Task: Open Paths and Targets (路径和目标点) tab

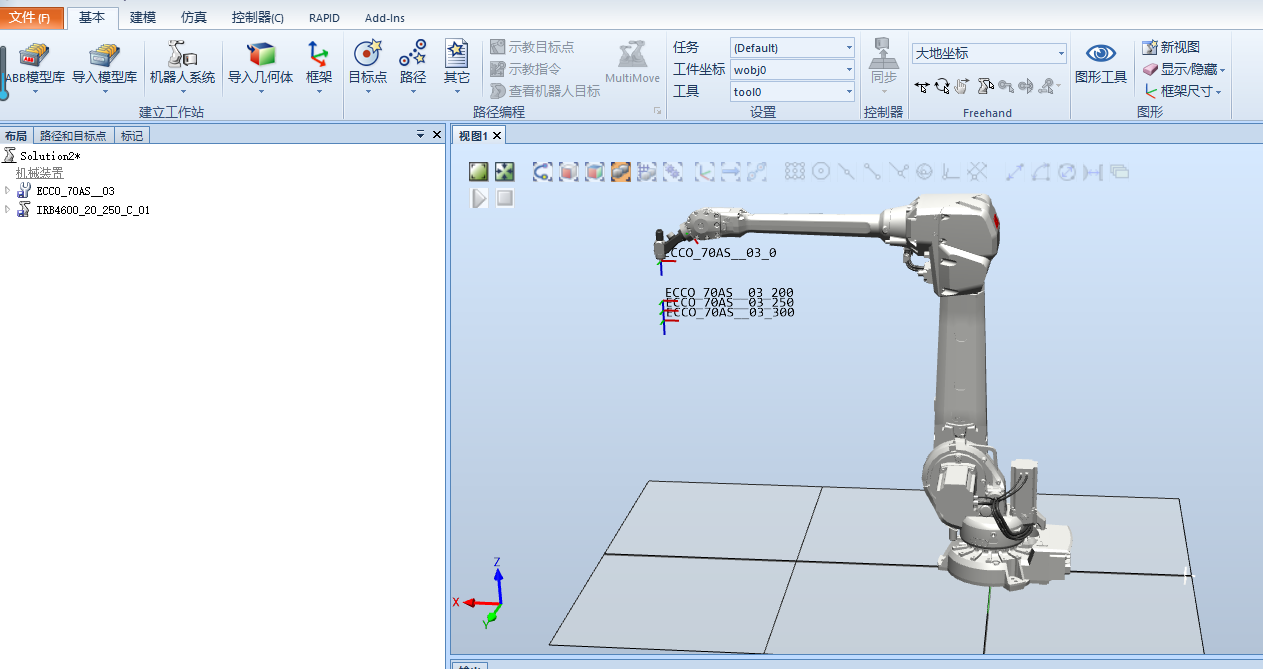Action: click(73, 136)
